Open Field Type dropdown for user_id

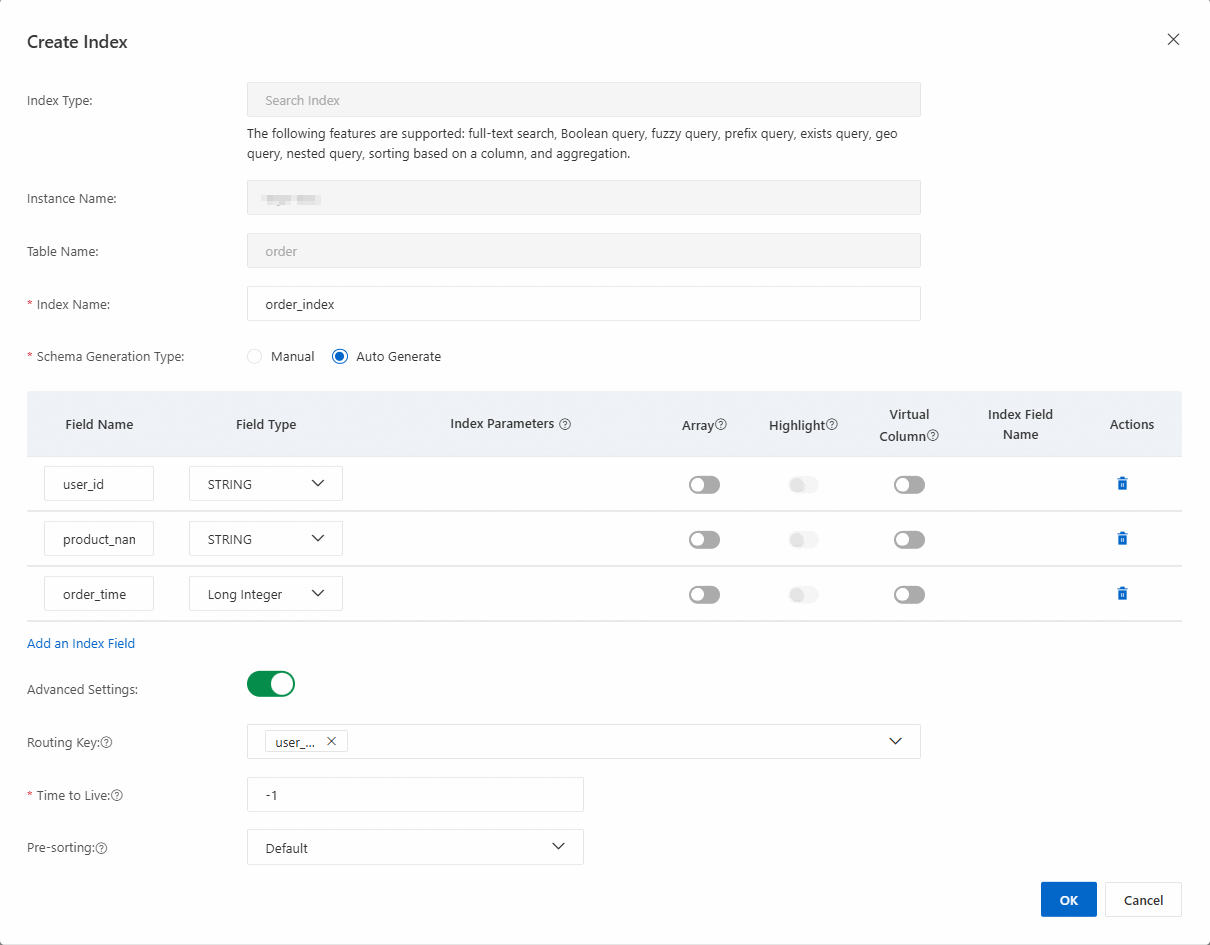tap(266, 484)
